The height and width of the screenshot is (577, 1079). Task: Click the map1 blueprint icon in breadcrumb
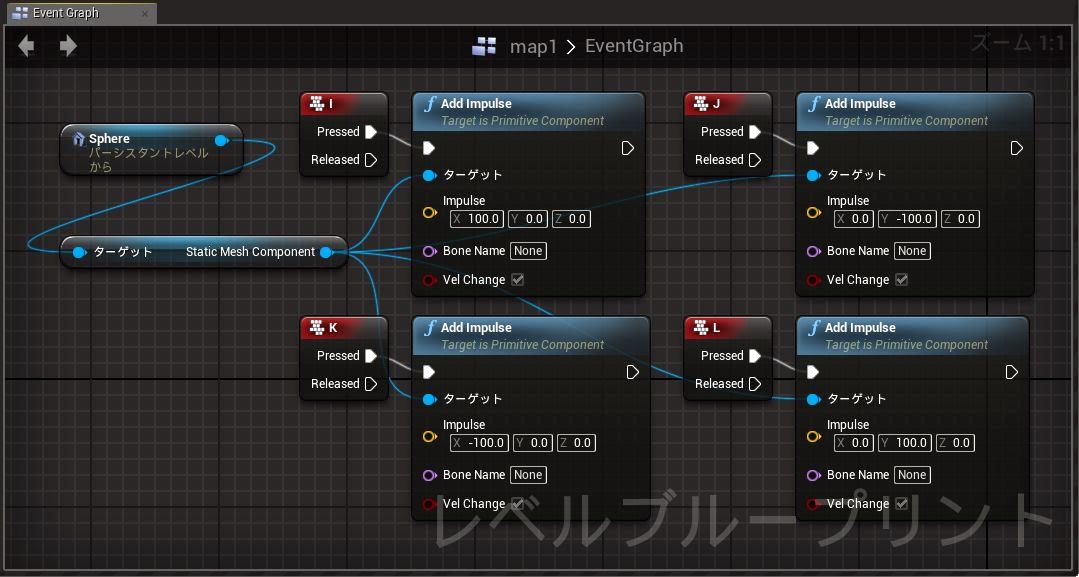point(485,46)
